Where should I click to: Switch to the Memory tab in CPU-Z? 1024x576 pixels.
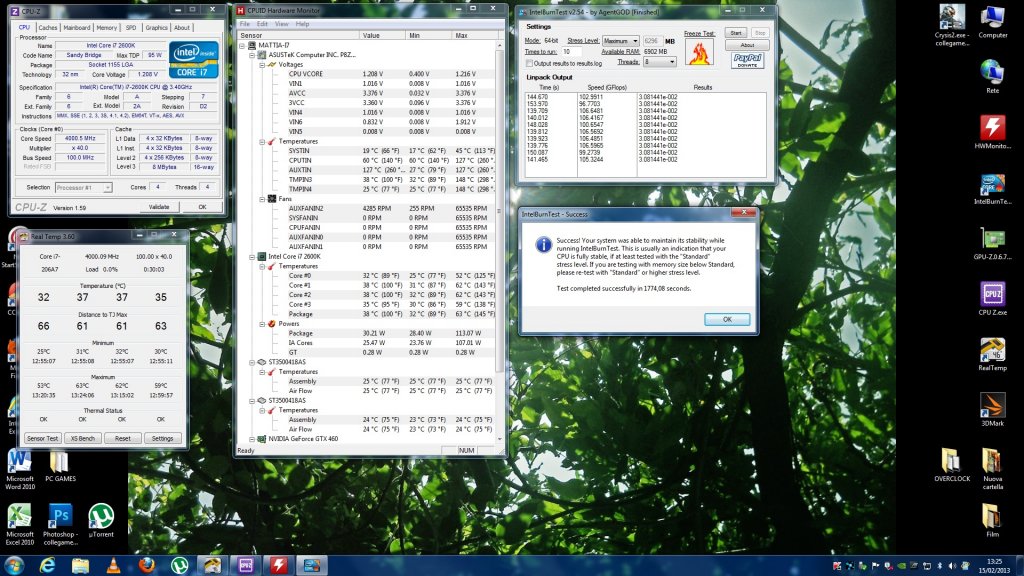(x=106, y=28)
